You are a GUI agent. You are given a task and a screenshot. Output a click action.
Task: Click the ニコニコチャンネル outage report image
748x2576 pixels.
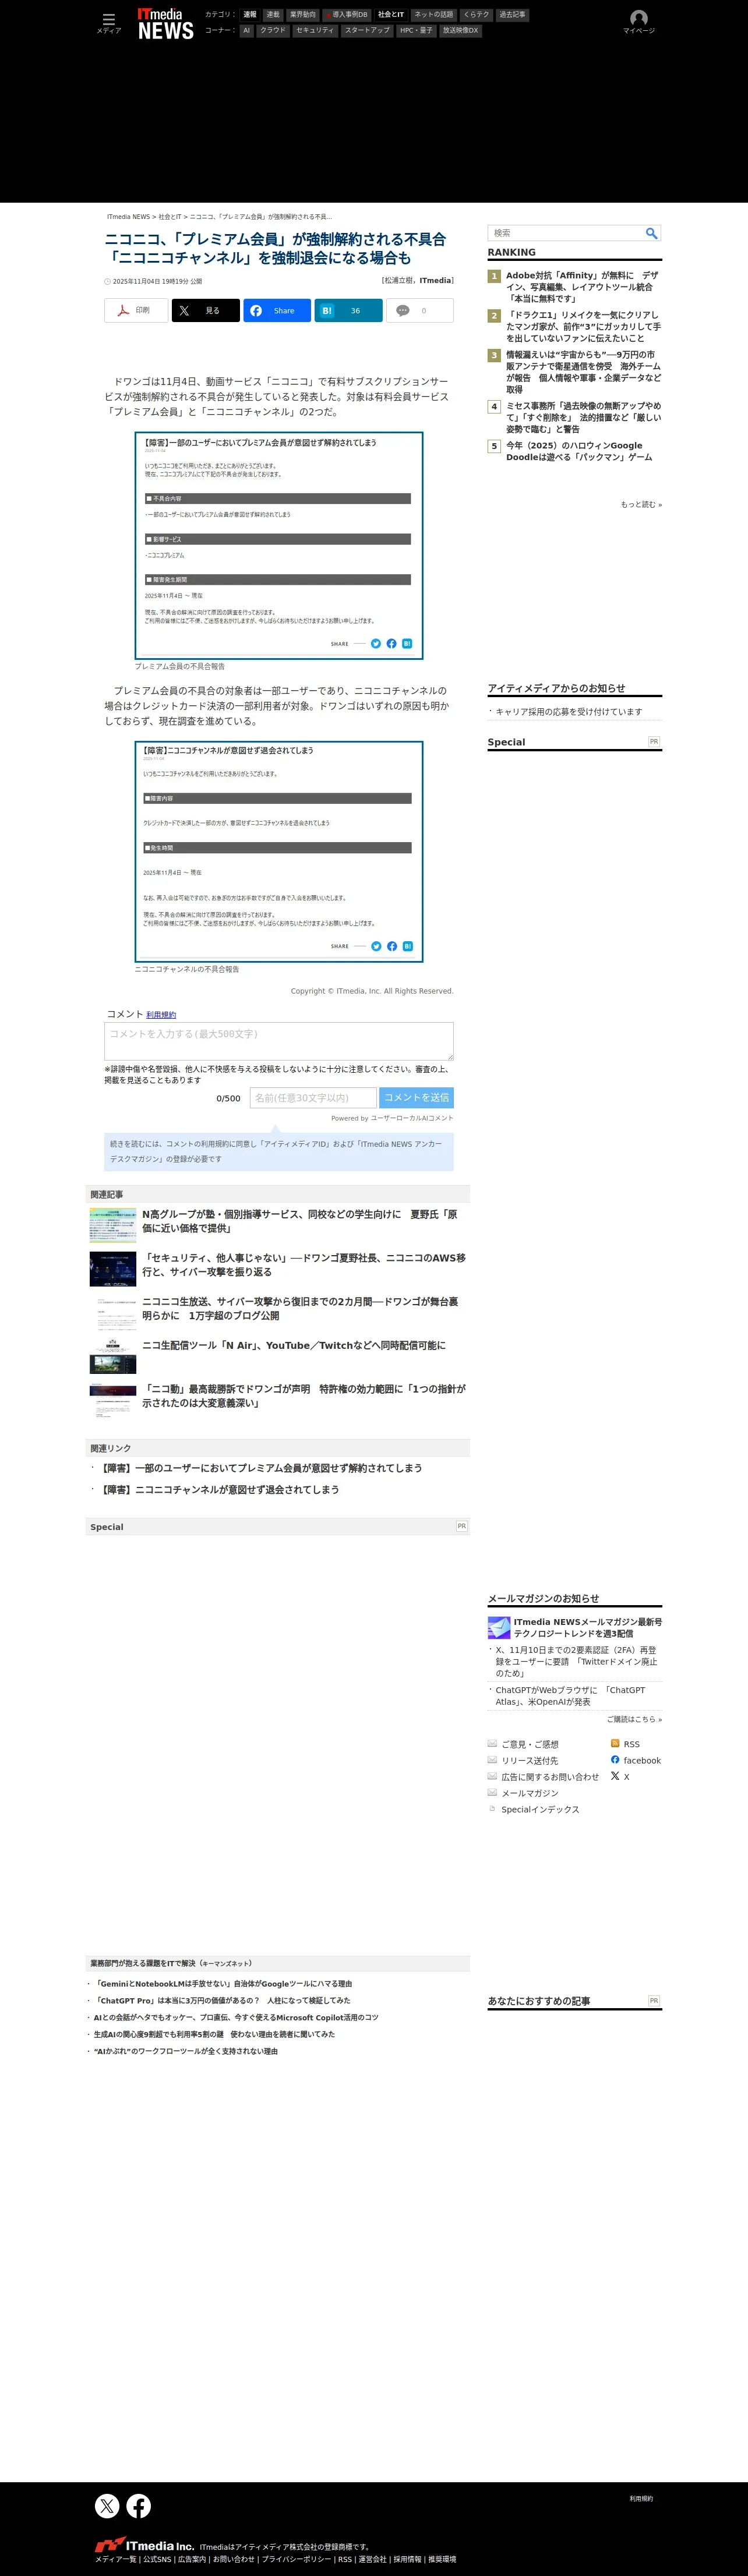coord(279,852)
